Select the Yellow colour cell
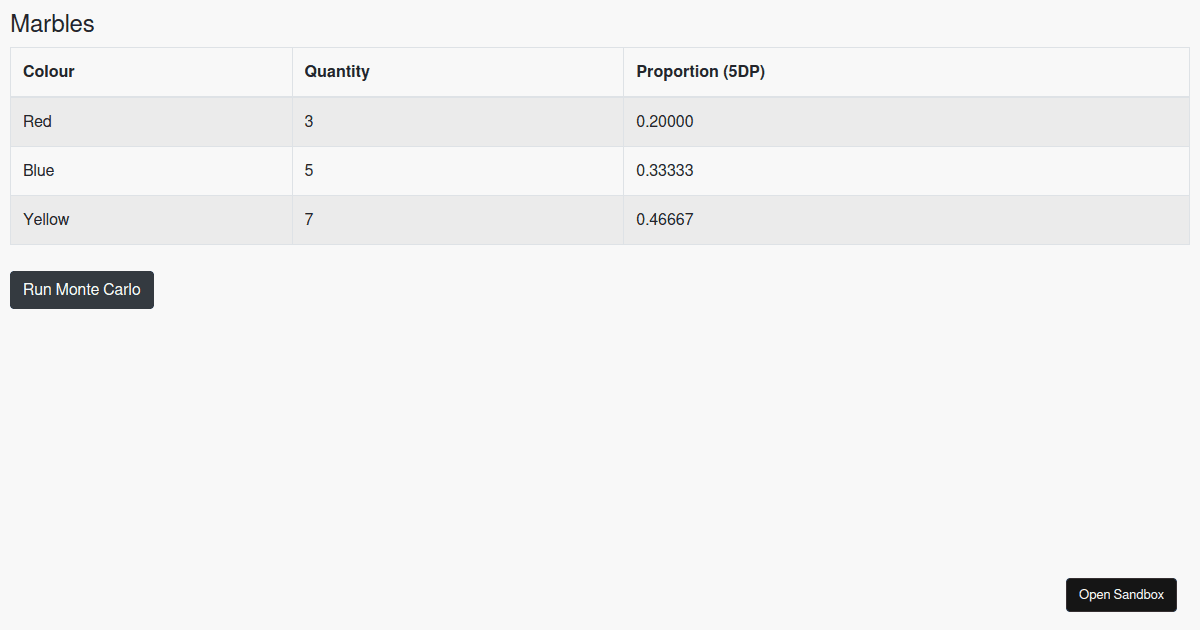The height and width of the screenshot is (630, 1200). [x=46, y=220]
